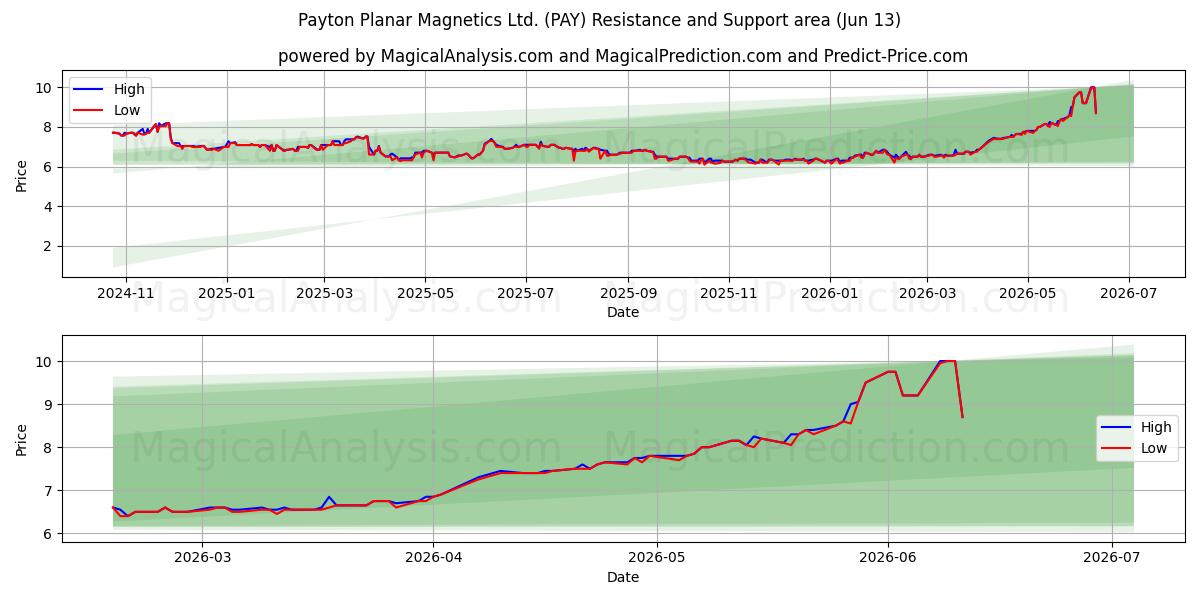The image size is (1200, 600).
Task: Click the '2026-07' tick label in top chart
Action: 1129,294
